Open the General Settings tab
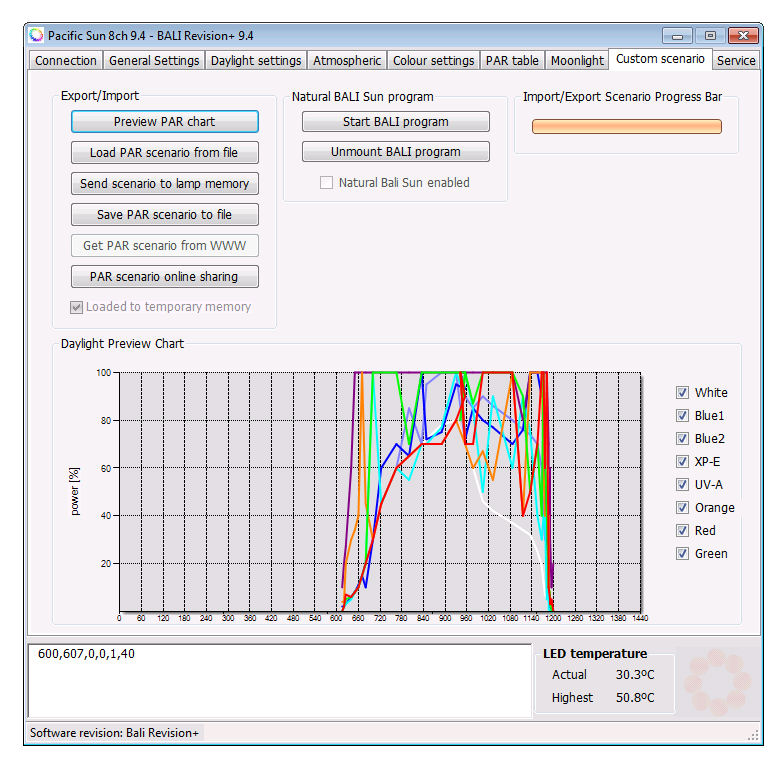The width and height of the screenshot is (784, 769). coord(154,61)
